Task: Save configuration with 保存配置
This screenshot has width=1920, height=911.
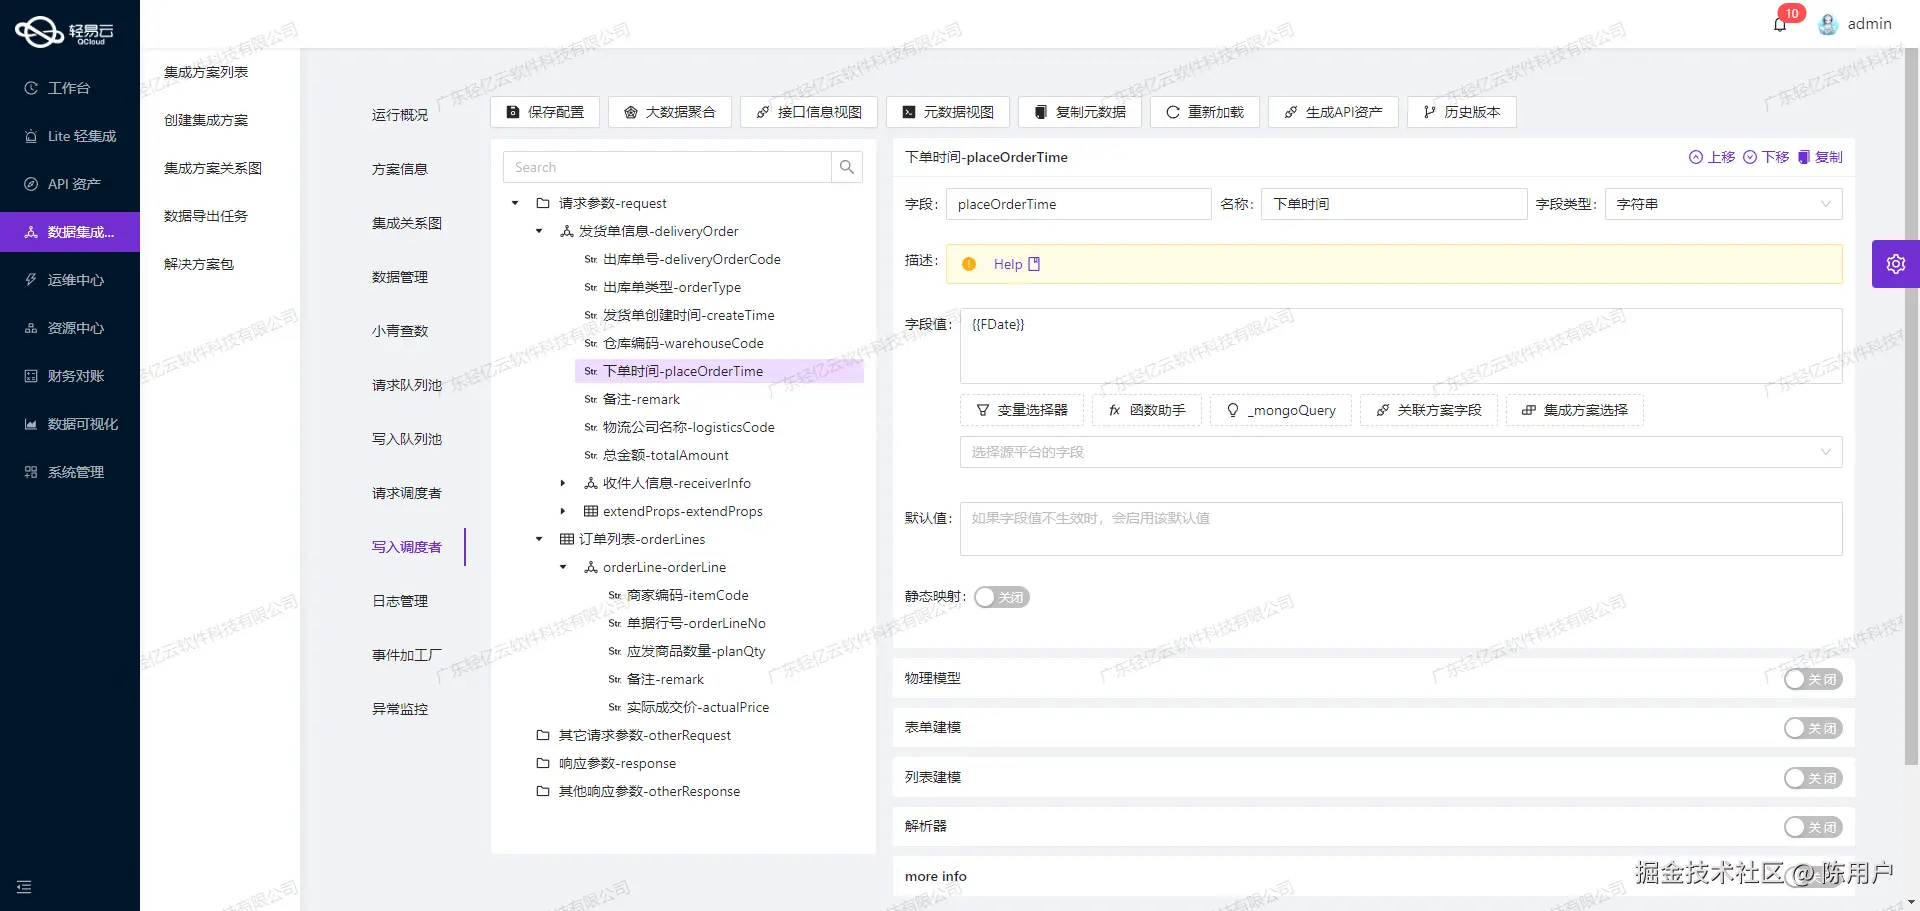Action: coord(545,112)
